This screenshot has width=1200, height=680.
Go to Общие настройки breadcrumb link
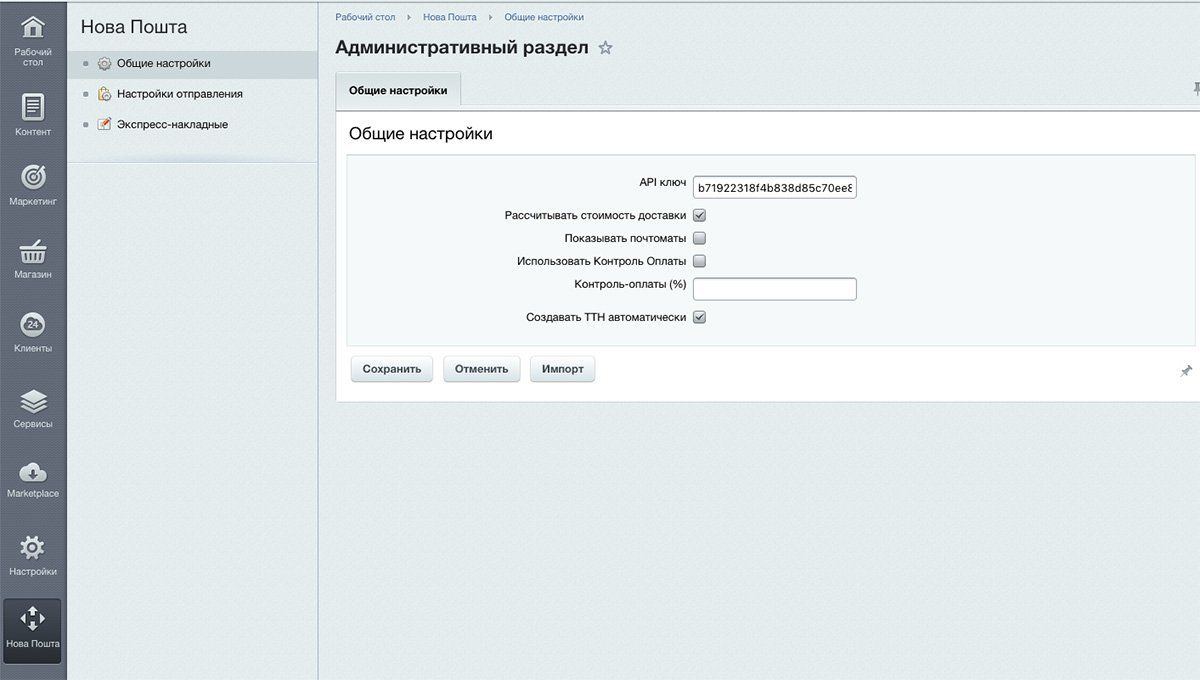(x=544, y=17)
